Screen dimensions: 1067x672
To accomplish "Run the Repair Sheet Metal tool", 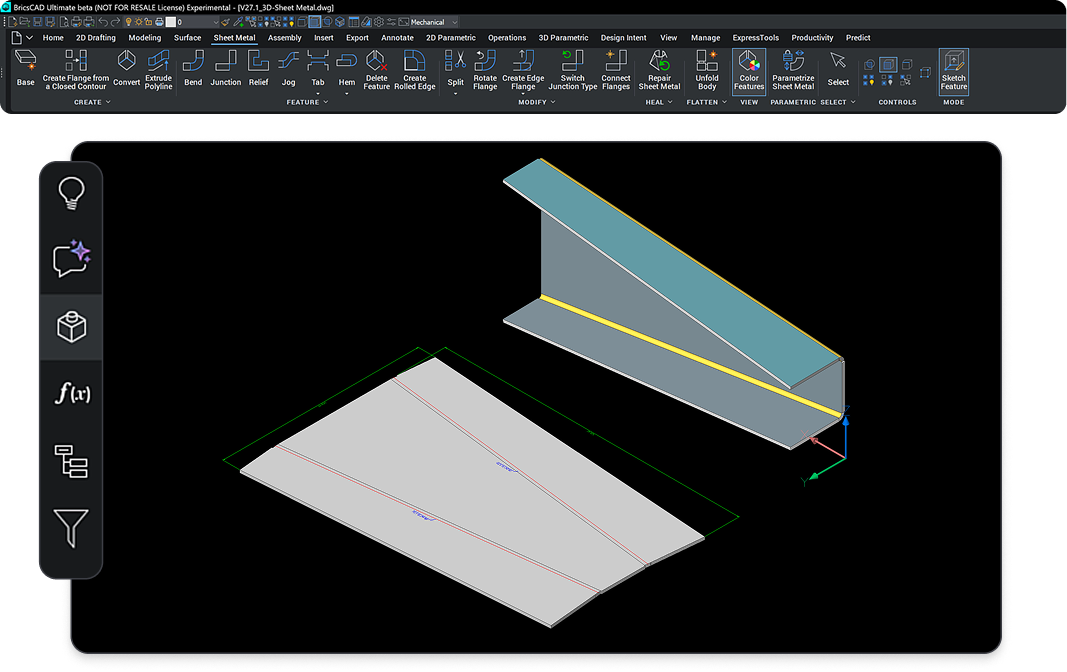I will (x=659, y=69).
